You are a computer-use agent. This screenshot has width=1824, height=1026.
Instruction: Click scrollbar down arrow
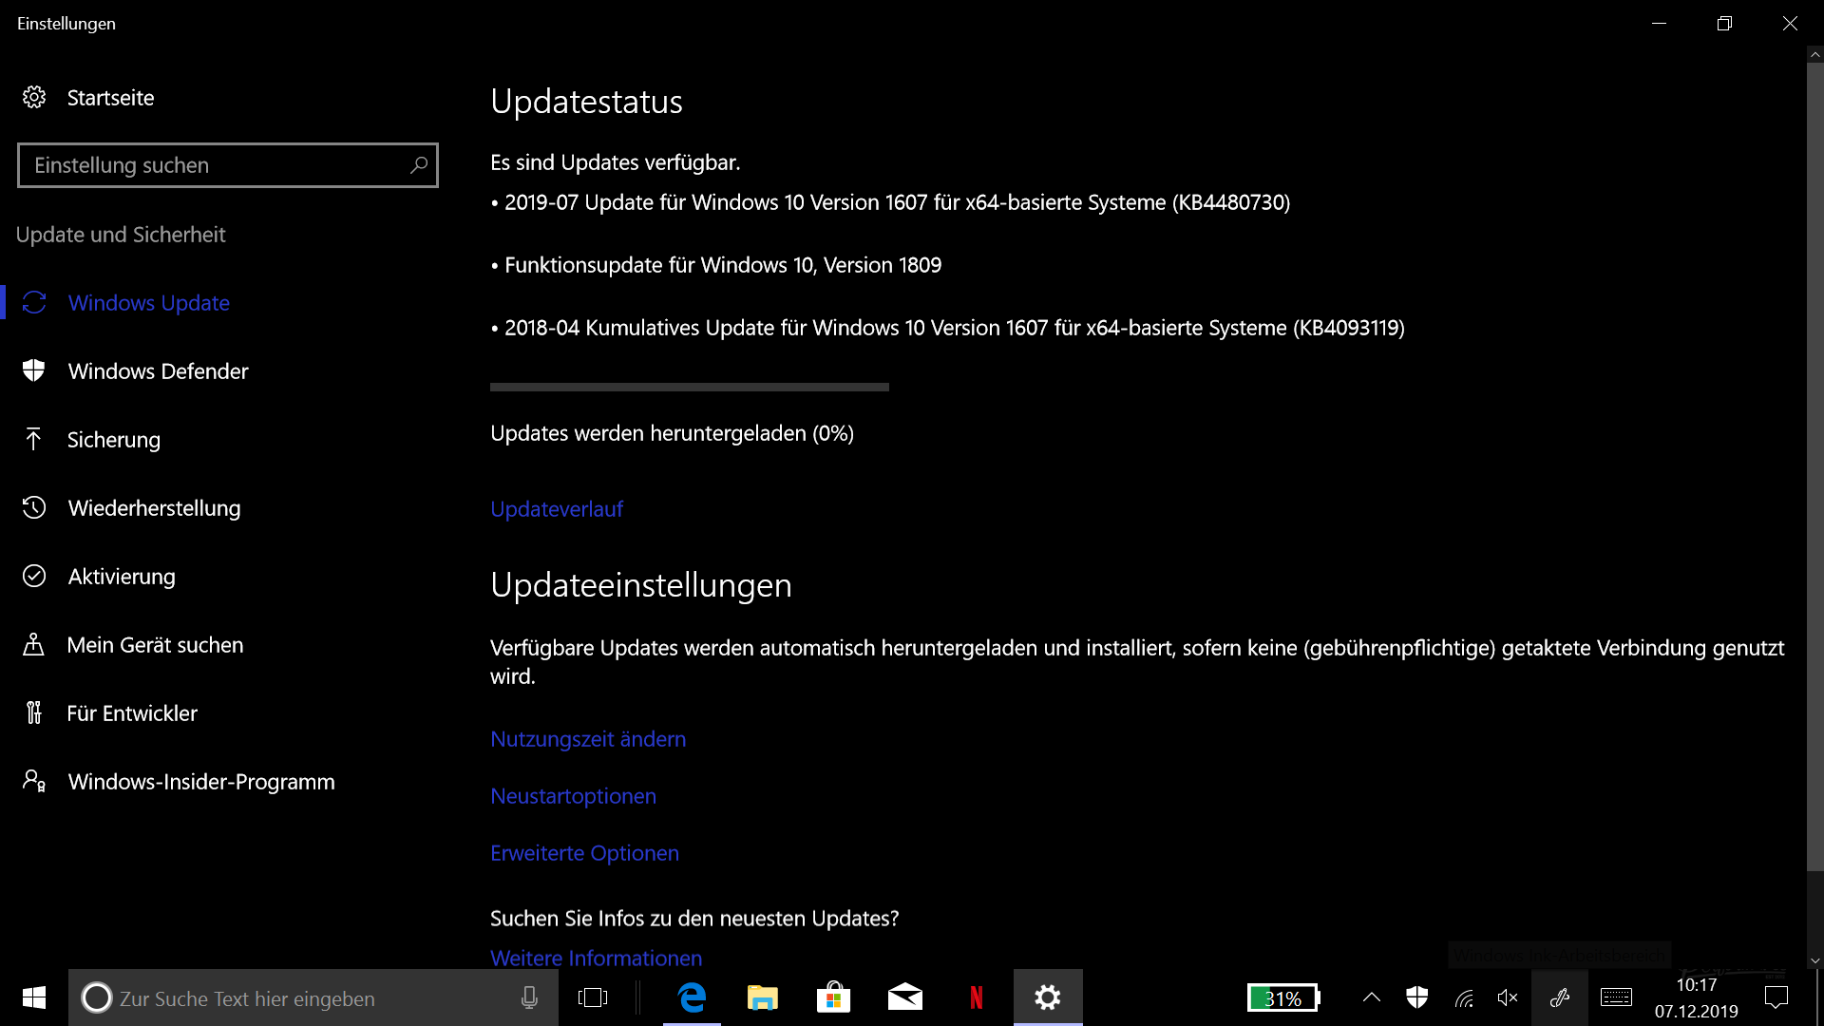pyautogui.click(x=1815, y=960)
